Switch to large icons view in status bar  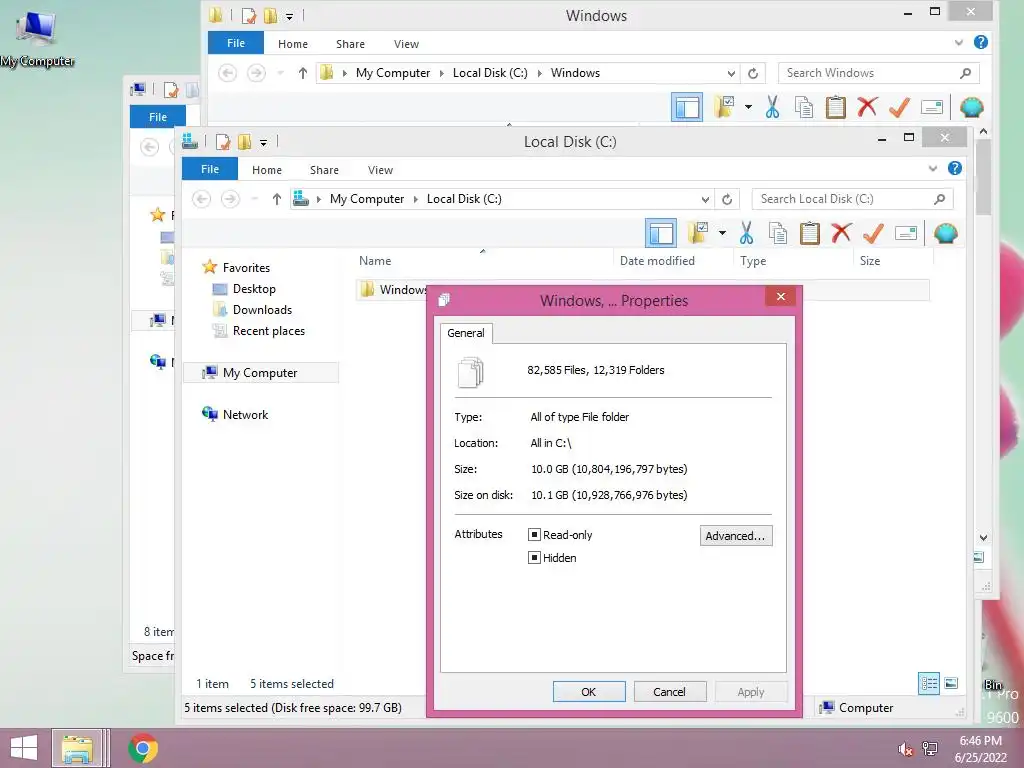[952, 684]
